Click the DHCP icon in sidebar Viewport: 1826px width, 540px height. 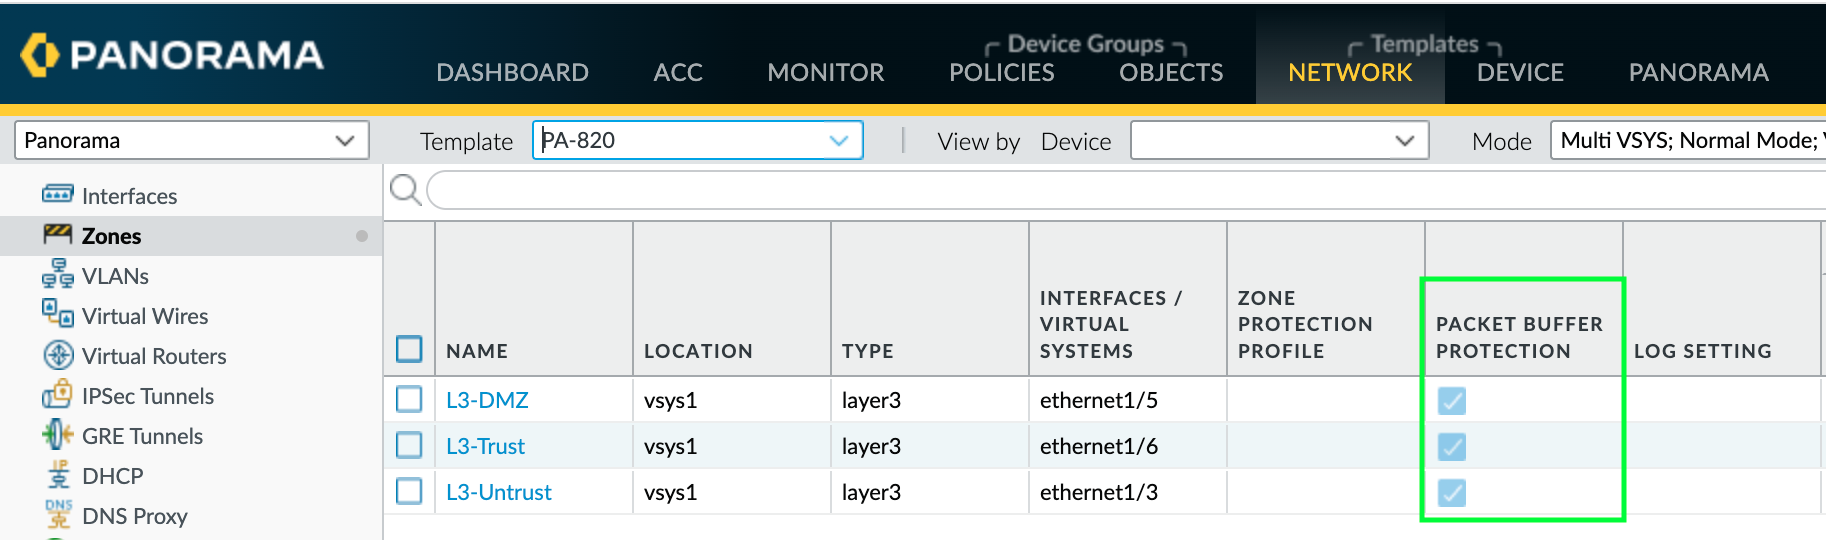click(59, 475)
